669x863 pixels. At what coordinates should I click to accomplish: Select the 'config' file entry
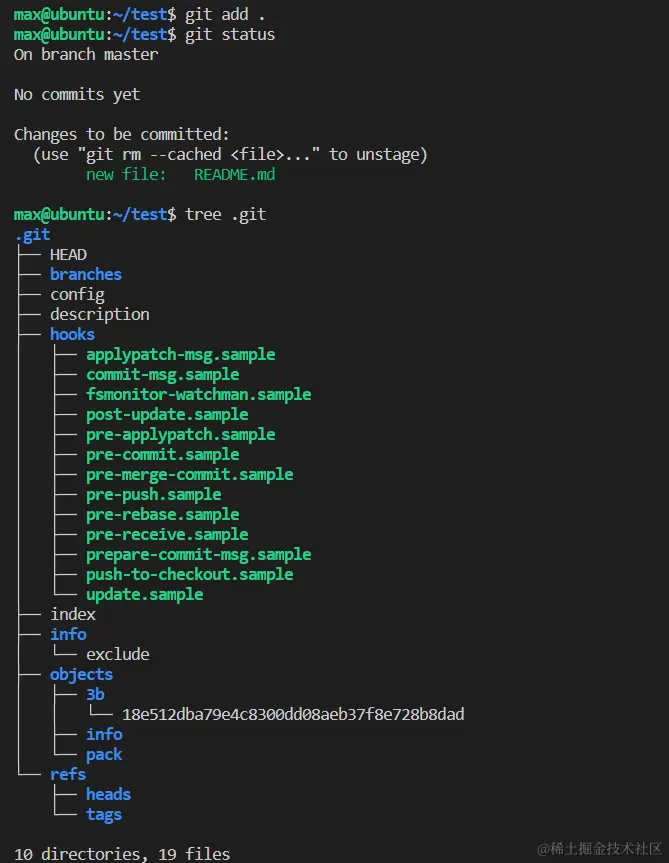coord(77,294)
